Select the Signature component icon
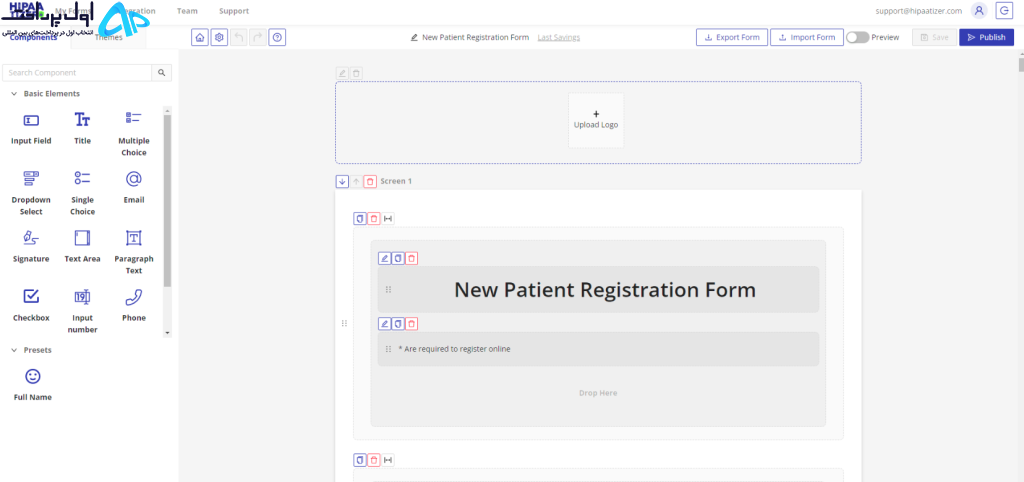The image size is (1024, 482). 31,238
